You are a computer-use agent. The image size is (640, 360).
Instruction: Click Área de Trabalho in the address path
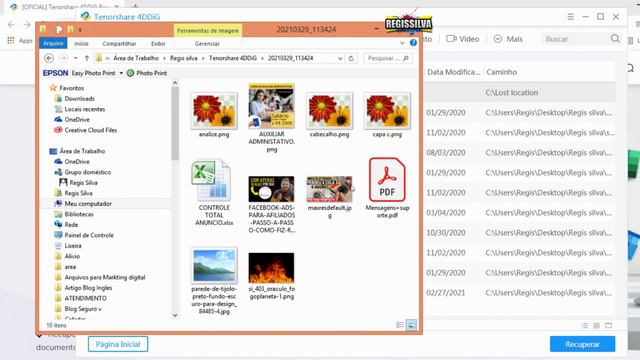pyautogui.click(x=136, y=58)
